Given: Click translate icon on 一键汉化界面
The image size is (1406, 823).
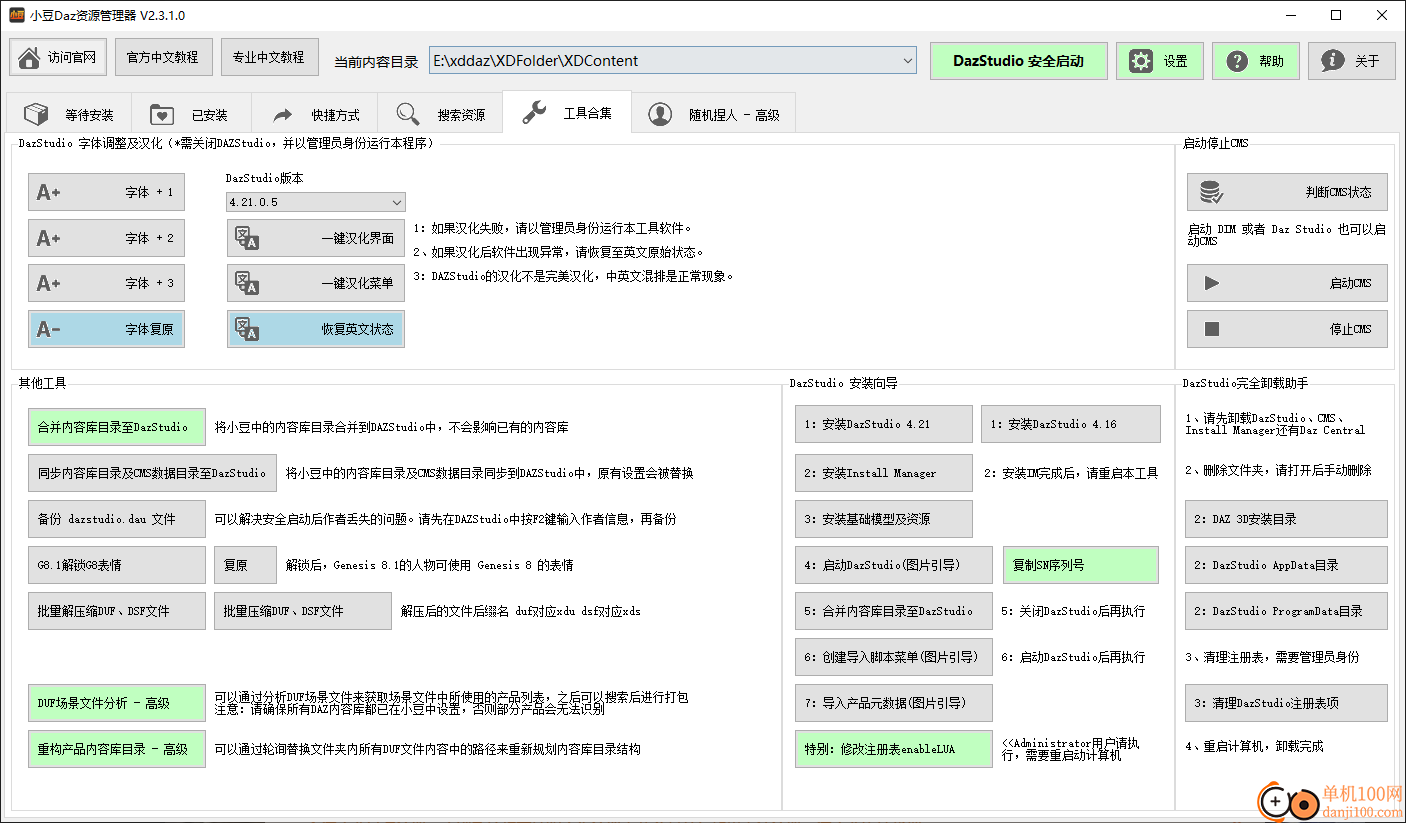Looking at the screenshot, I should [x=247, y=238].
